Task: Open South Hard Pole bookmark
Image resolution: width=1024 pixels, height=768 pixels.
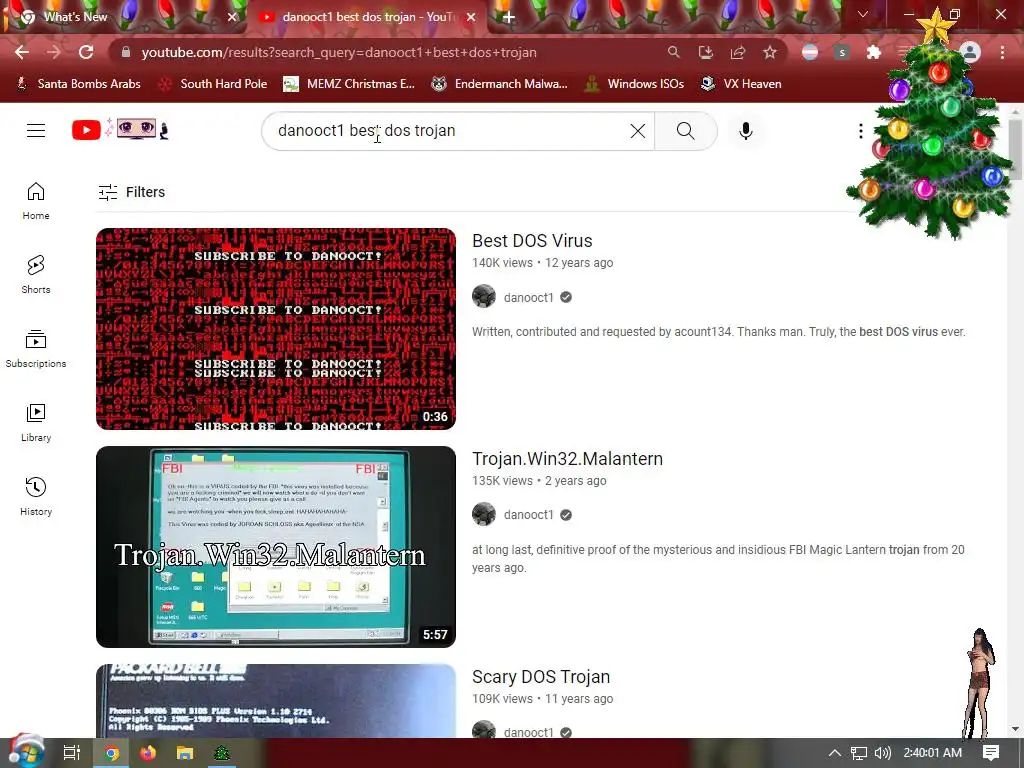Action: coord(214,84)
